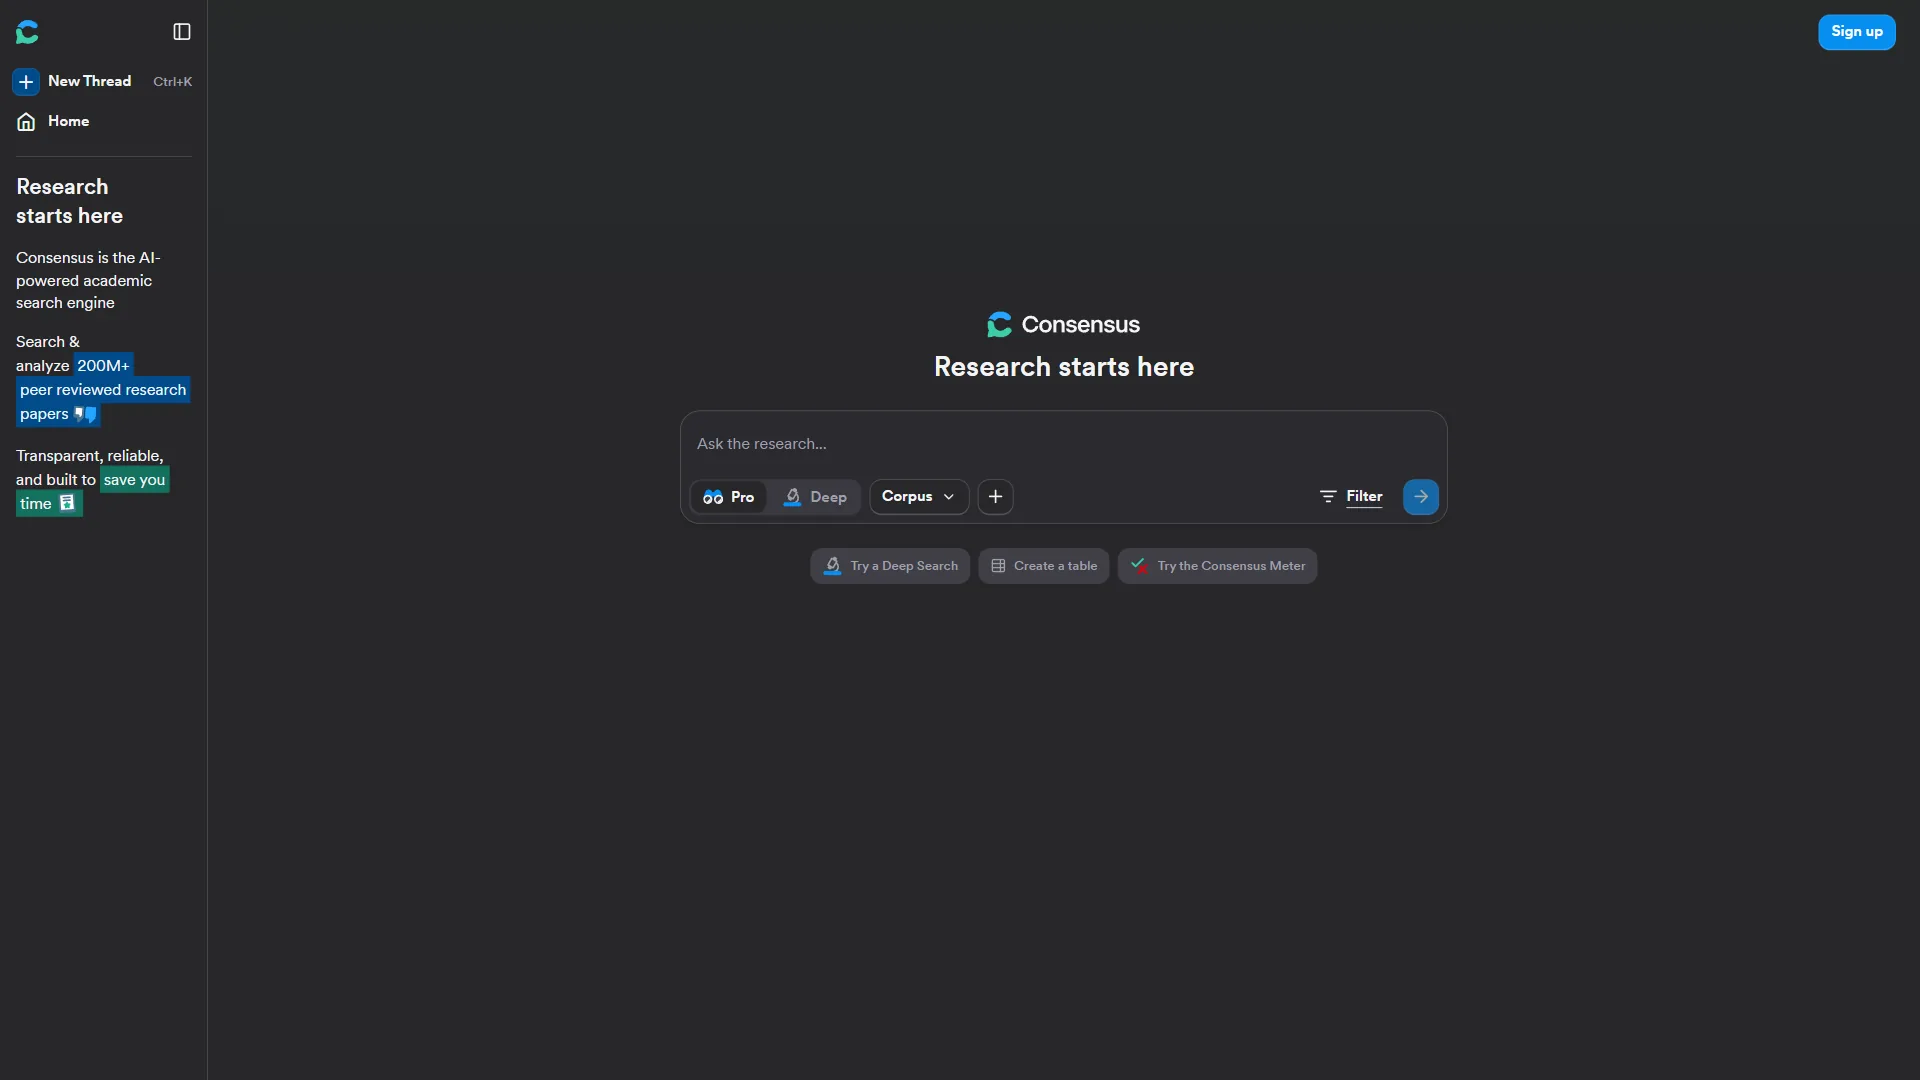The image size is (1920, 1080).
Task: Submit search with the arrow button
Action: coord(1420,497)
